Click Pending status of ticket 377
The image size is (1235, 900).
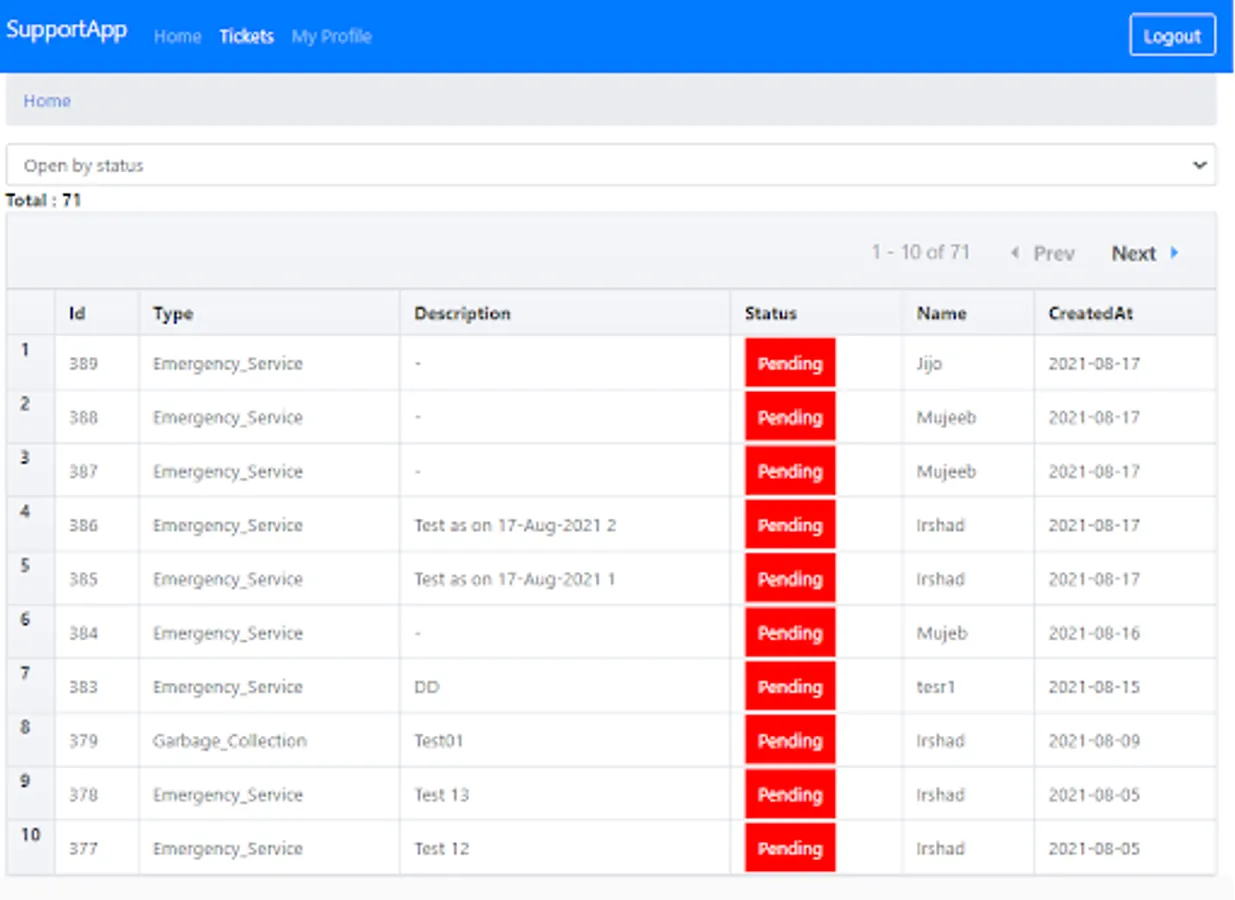click(x=790, y=849)
